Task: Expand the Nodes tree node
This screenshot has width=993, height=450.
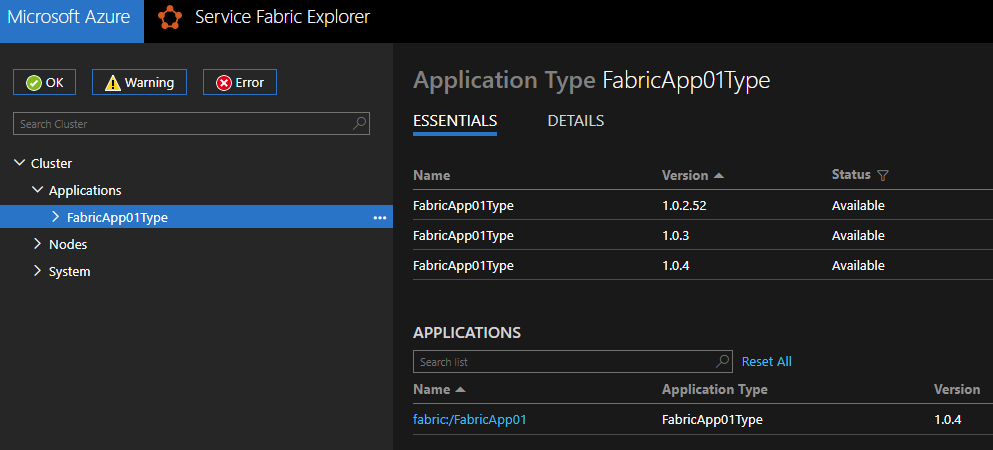Action: click(x=38, y=244)
